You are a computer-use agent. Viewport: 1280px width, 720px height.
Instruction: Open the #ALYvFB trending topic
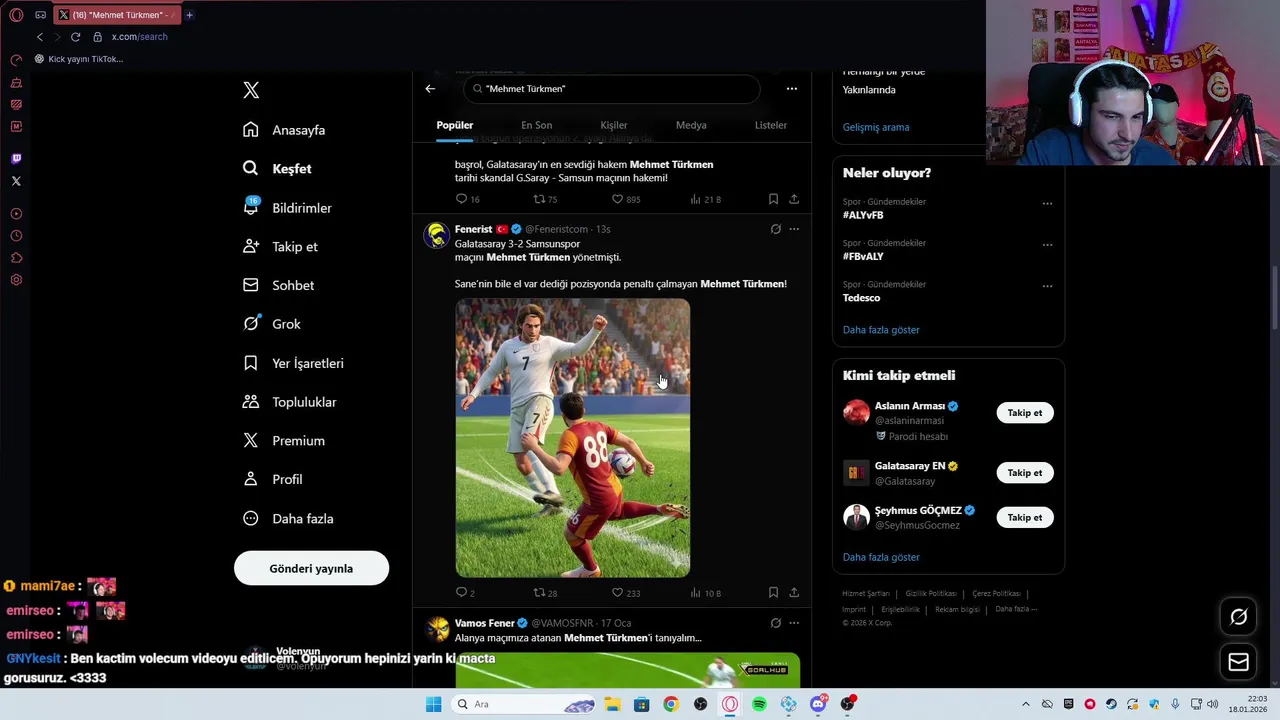[863, 215]
